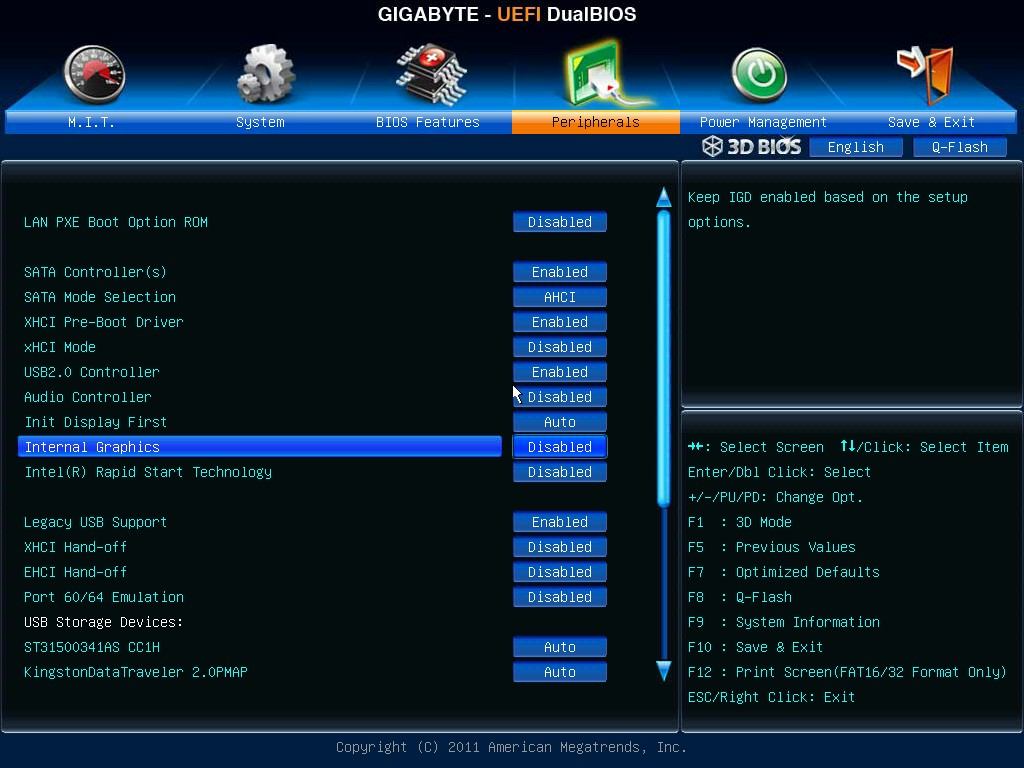Select the SATA Controller(s) label
Image resolution: width=1024 pixels, height=768 pixels.
[x=95, y=272]
